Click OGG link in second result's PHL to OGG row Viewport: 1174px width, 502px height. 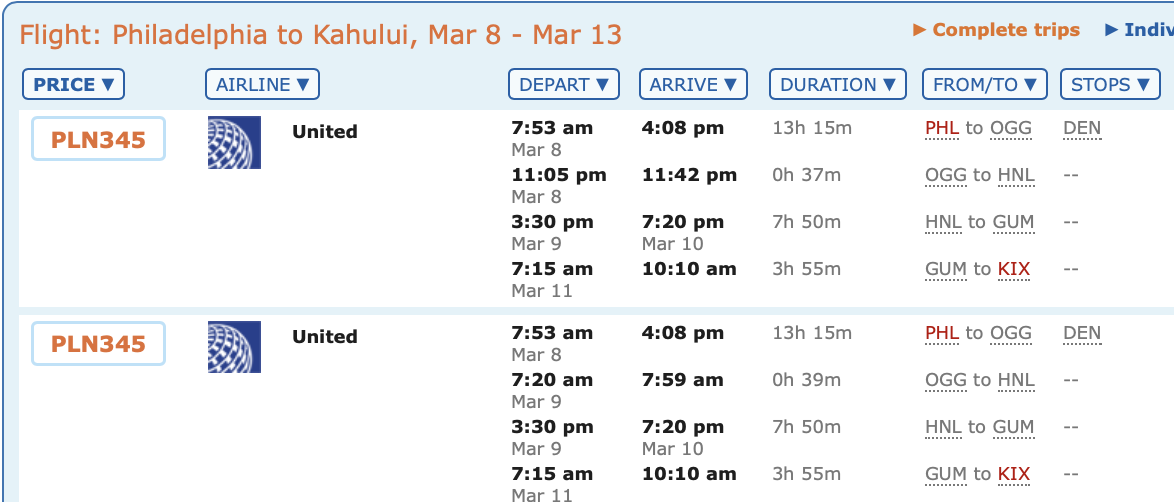[x=1011, y=333]
